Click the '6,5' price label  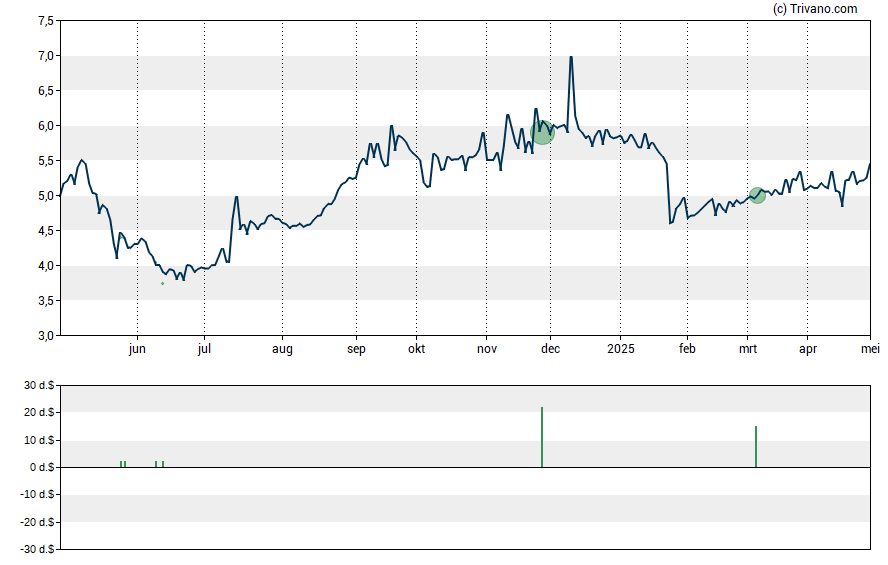click(x=46, y=91)
